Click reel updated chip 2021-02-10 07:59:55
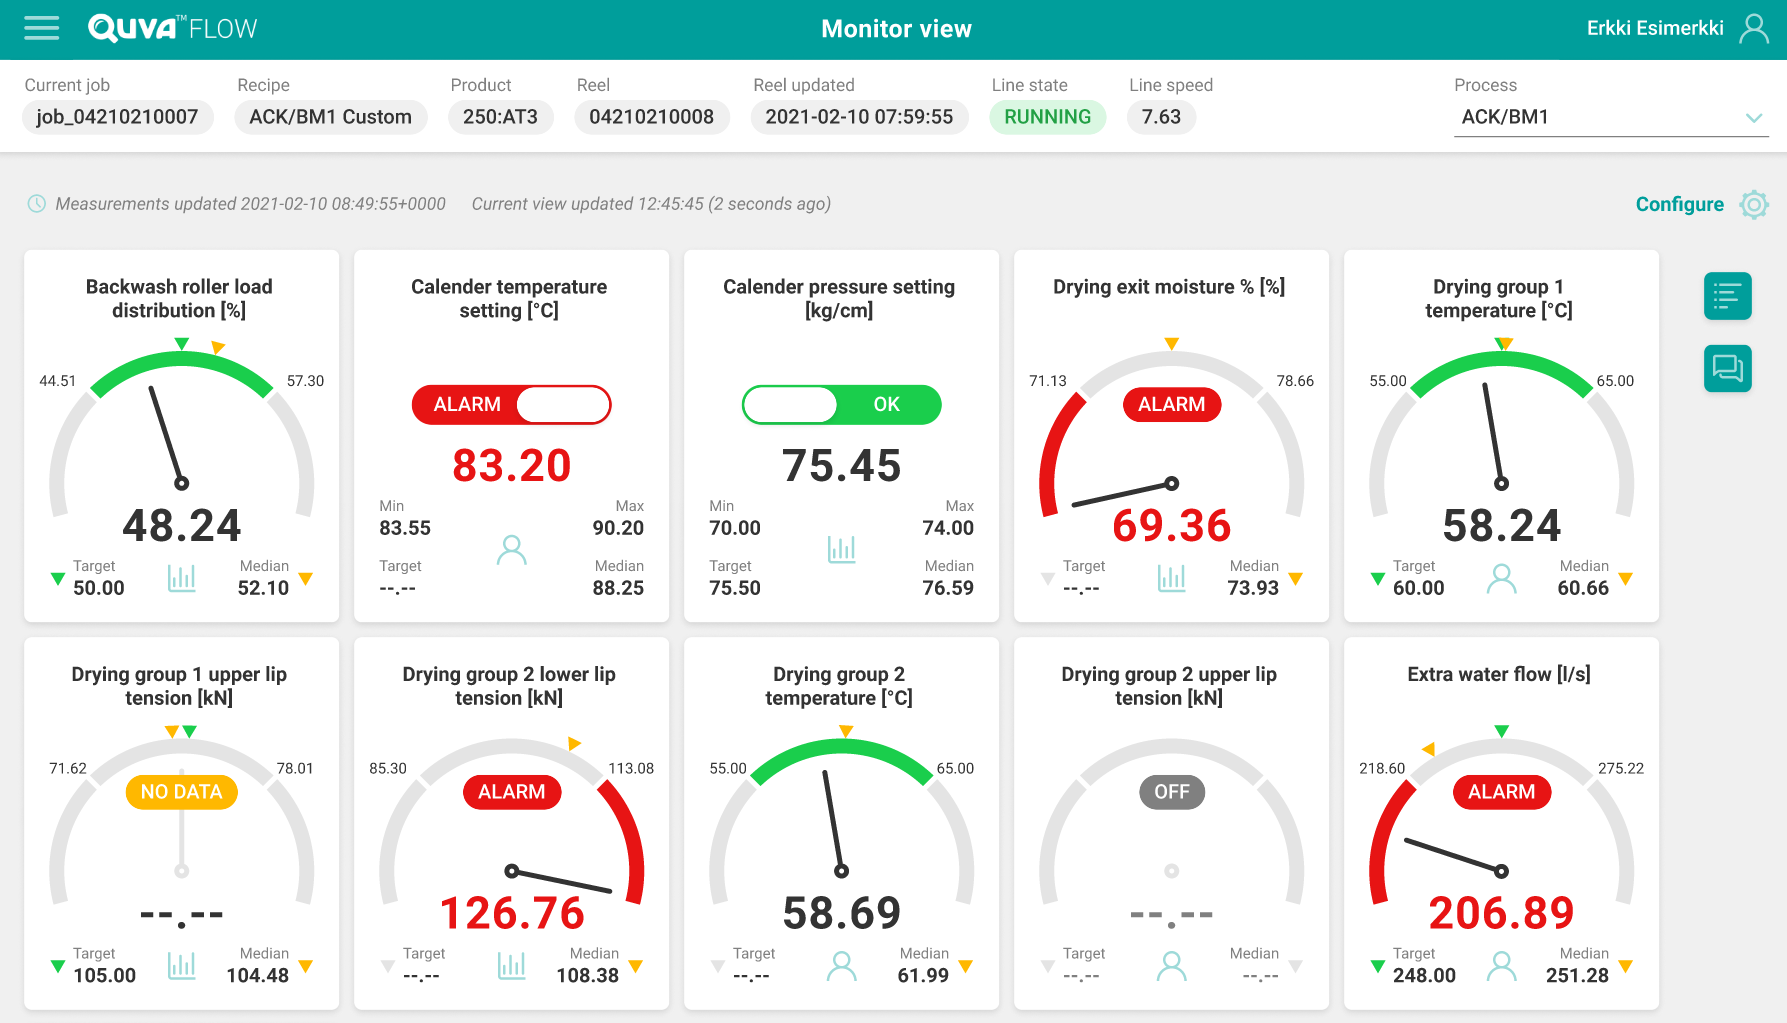The height and width of the screenshot is (1023, 1787). 860,117
